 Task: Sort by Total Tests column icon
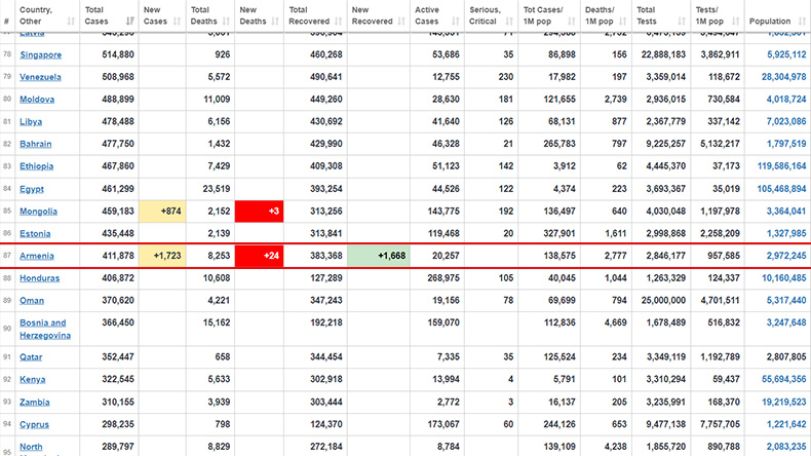[682, 21]
